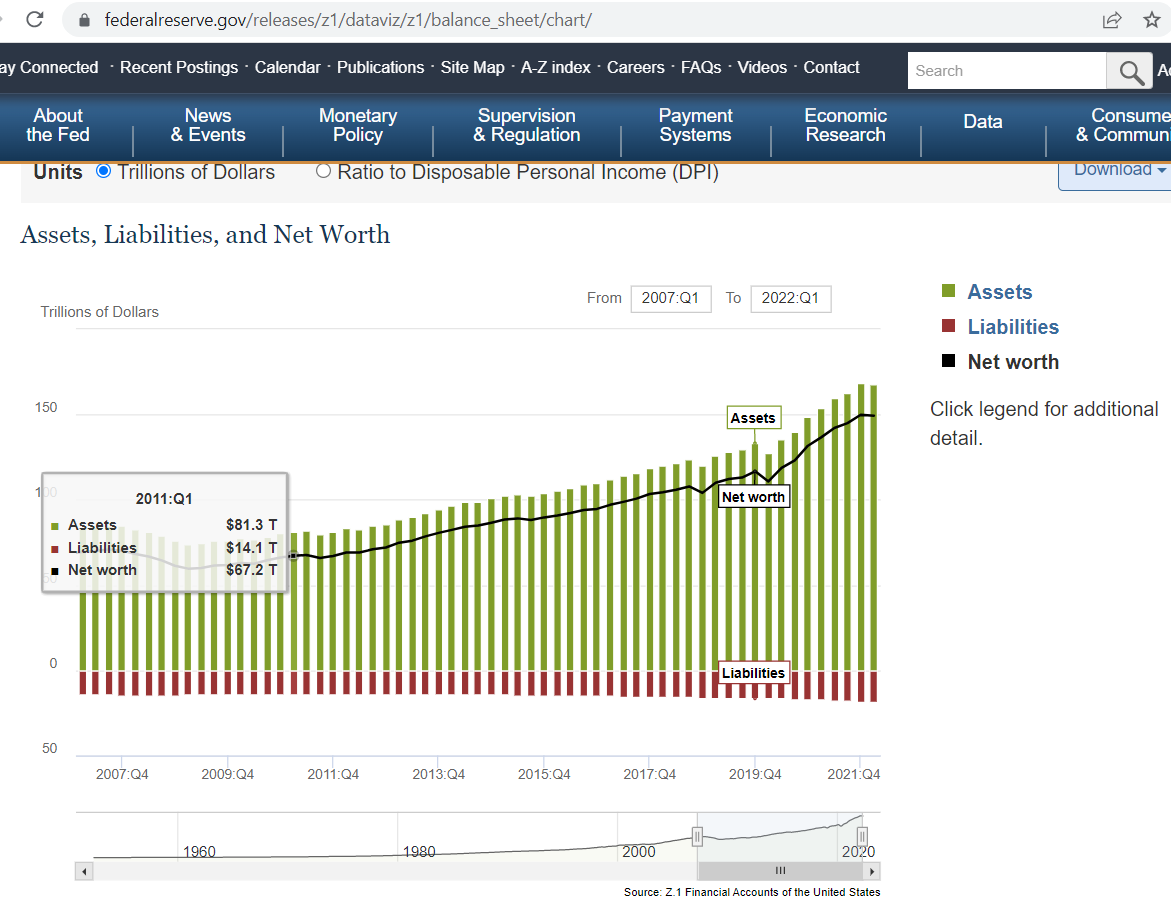Toggle the Liabilities legend entry

pos(1012,327)
